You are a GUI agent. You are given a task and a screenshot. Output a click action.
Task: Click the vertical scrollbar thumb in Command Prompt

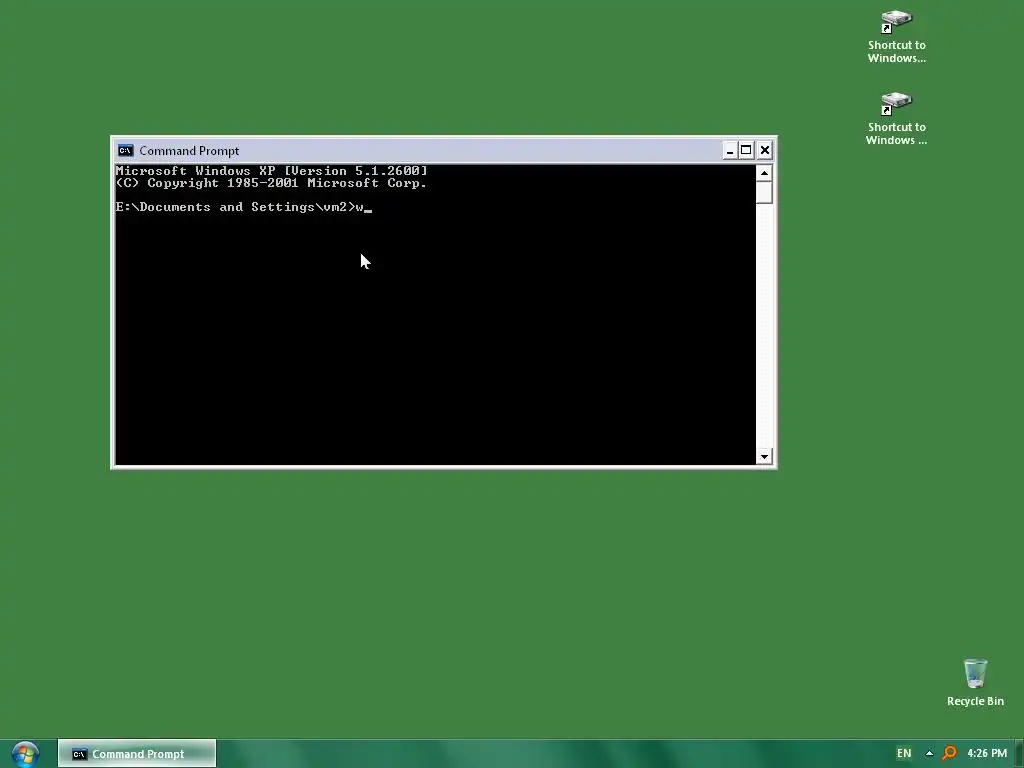click(764, 193)
